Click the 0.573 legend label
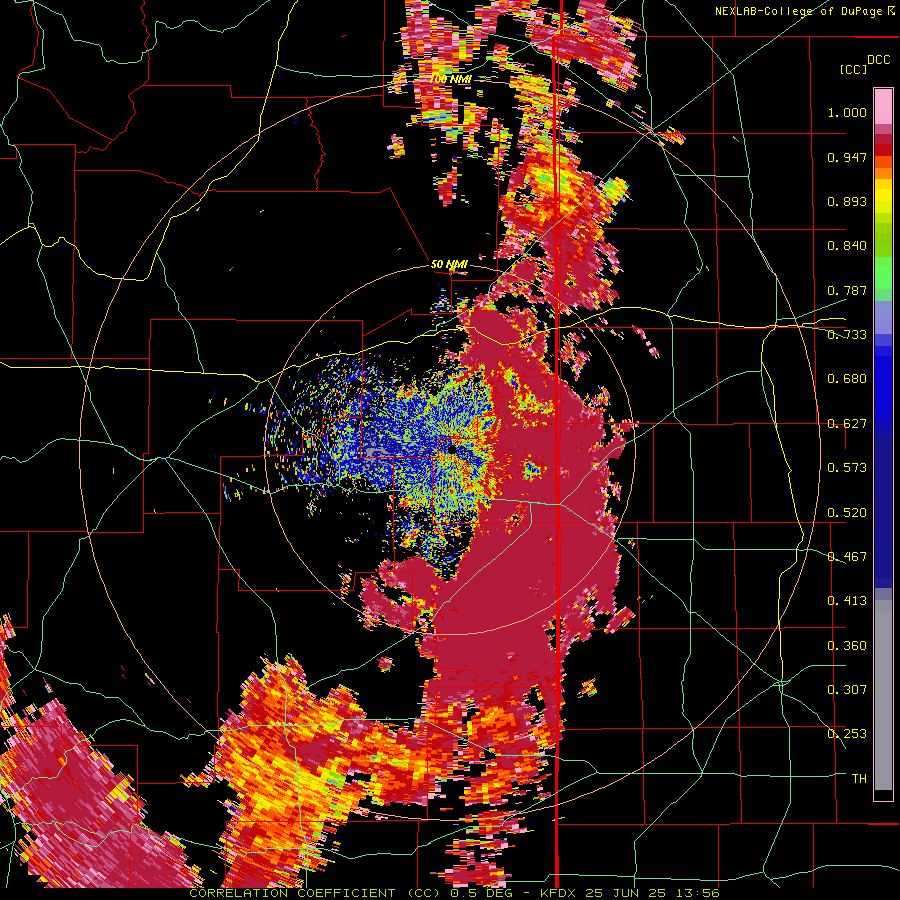The width and height of the screenshot is (900, 900). pyautogui.click(x=847, y=468)
